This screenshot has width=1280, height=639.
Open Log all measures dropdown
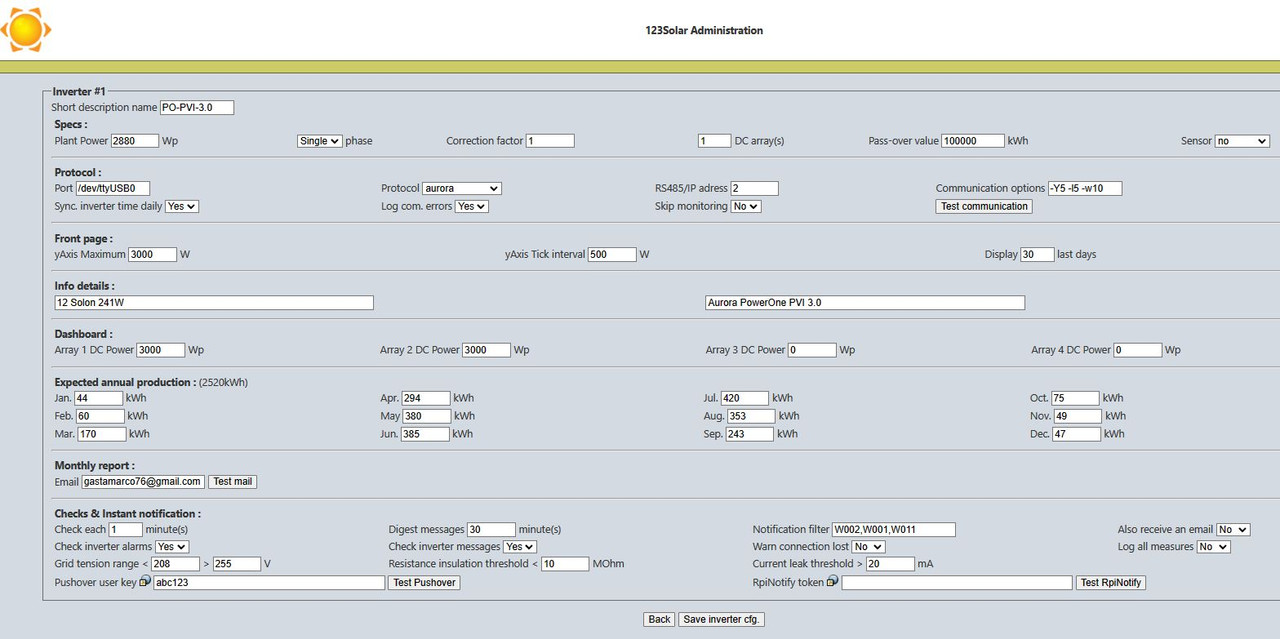coord(1213,546)
